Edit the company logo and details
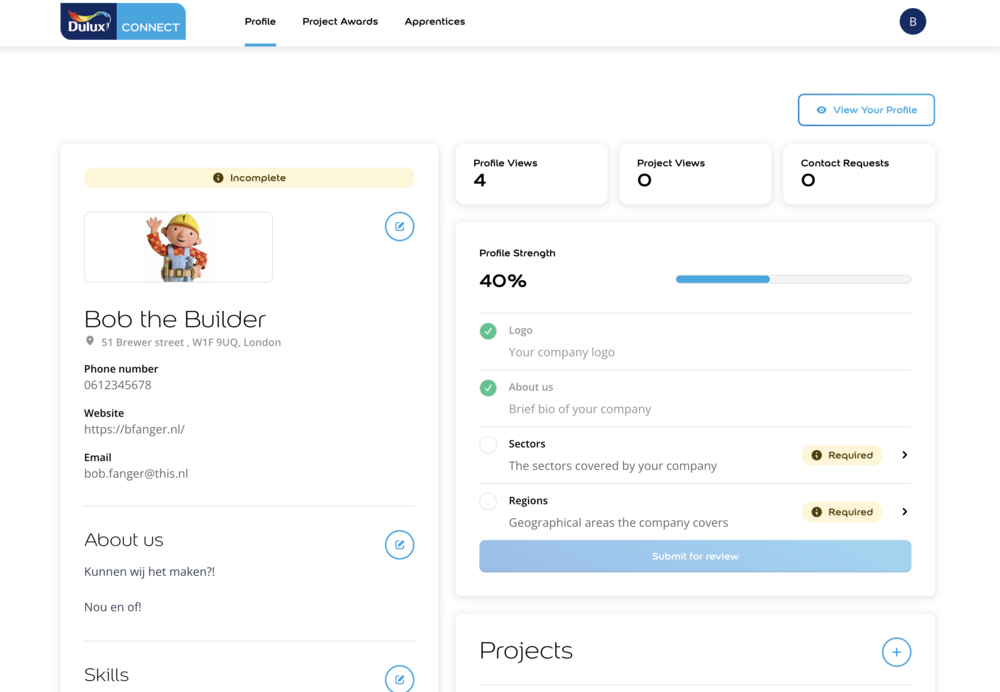Viewport: 1000px width, 692px height. pos(399,226)
